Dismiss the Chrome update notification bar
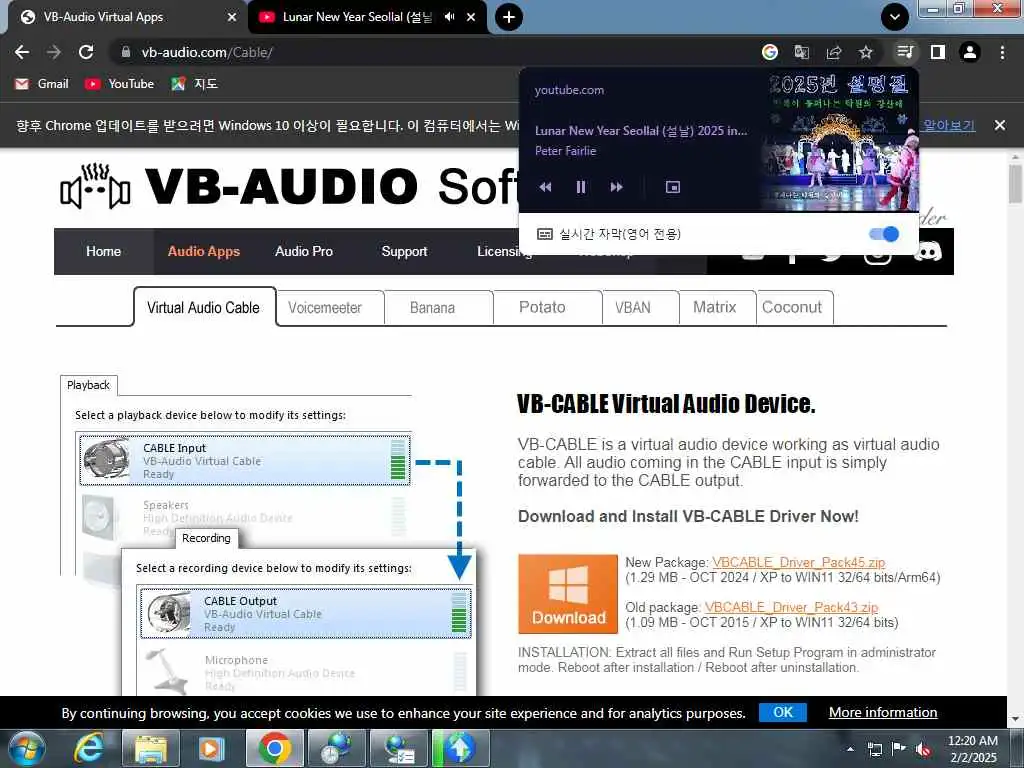The height and width of the screenshot is (768, 1024). (1000, 125)
